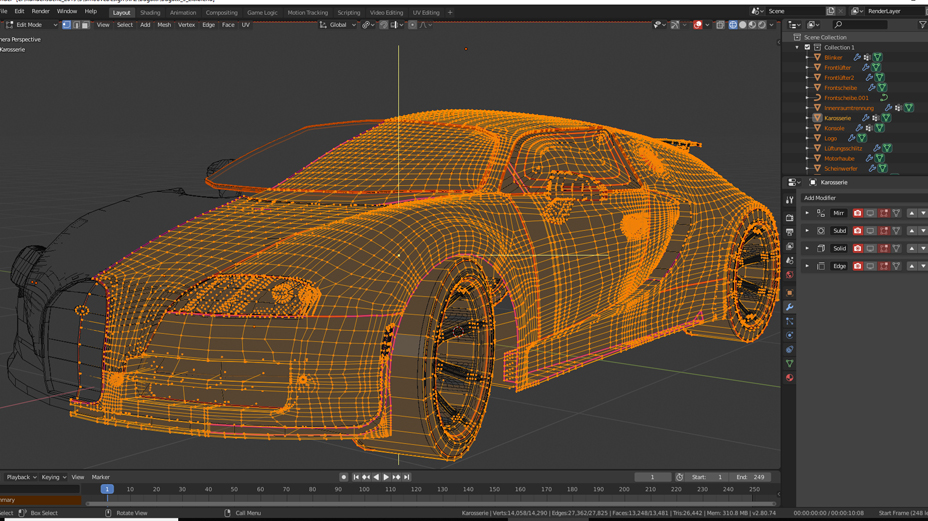
Task: Click the Edge Split modifier type icon
Action: tap(821, 266)
